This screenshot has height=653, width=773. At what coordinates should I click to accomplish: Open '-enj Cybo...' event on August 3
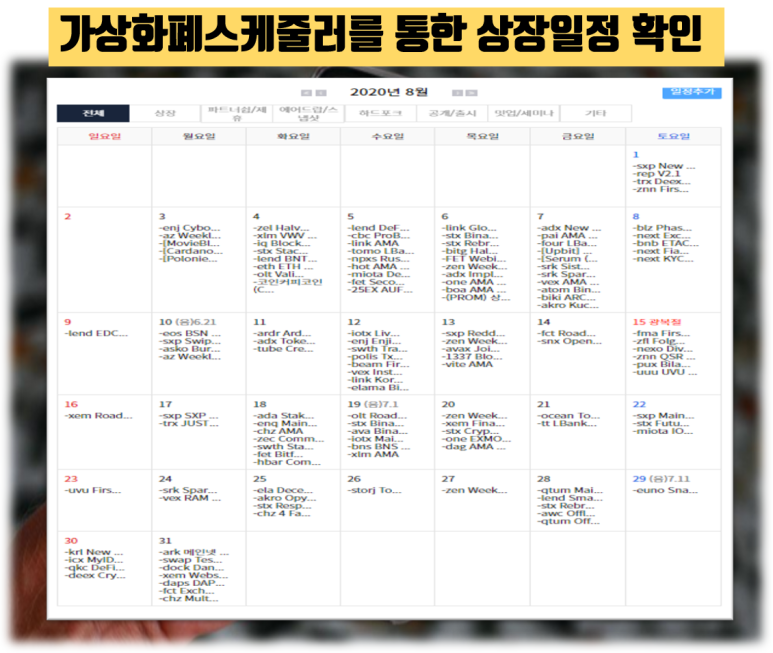click(189, 228)
